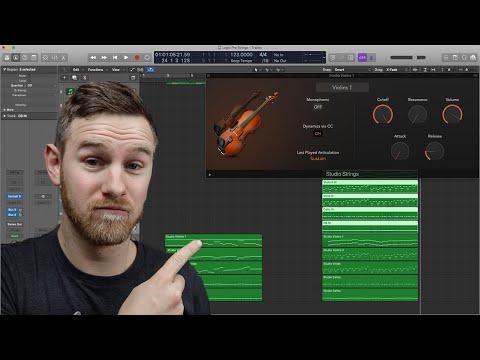Open the Edit menu in tracks area

click(x=77, y=69)
